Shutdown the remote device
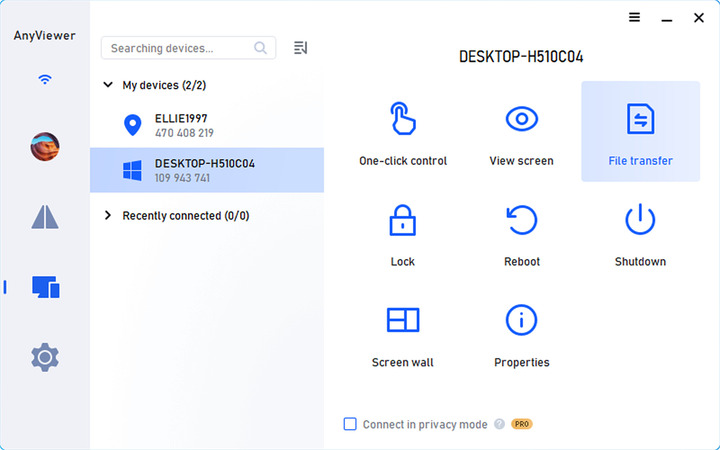 point(640,221)
